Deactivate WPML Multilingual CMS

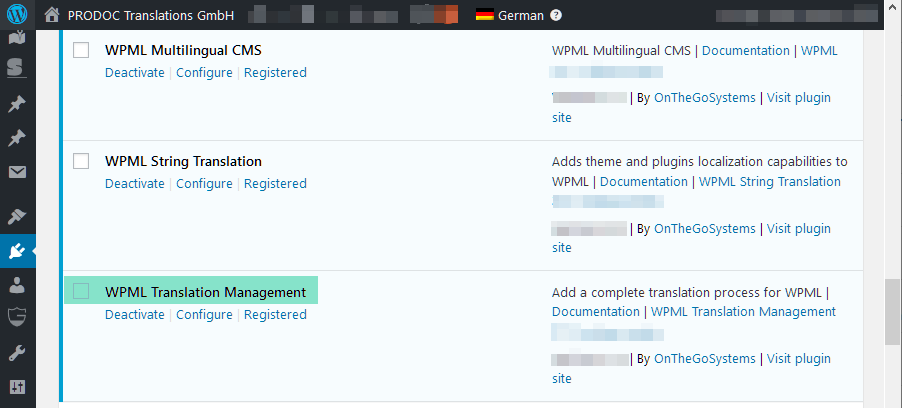pyautogui.click(x=135, y=73)
